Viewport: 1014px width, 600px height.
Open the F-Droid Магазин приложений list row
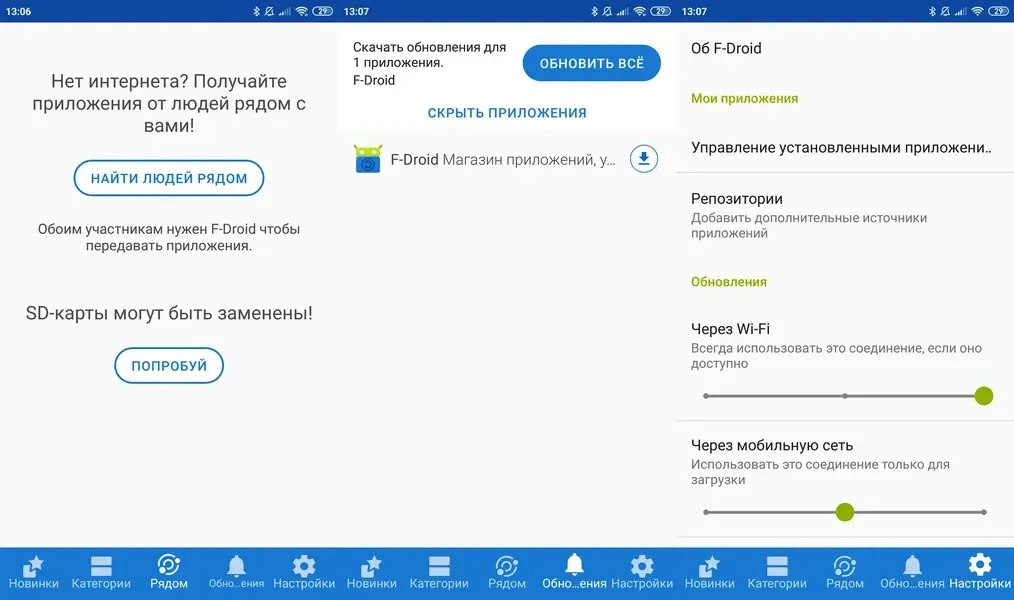click(x=507, y=159)
